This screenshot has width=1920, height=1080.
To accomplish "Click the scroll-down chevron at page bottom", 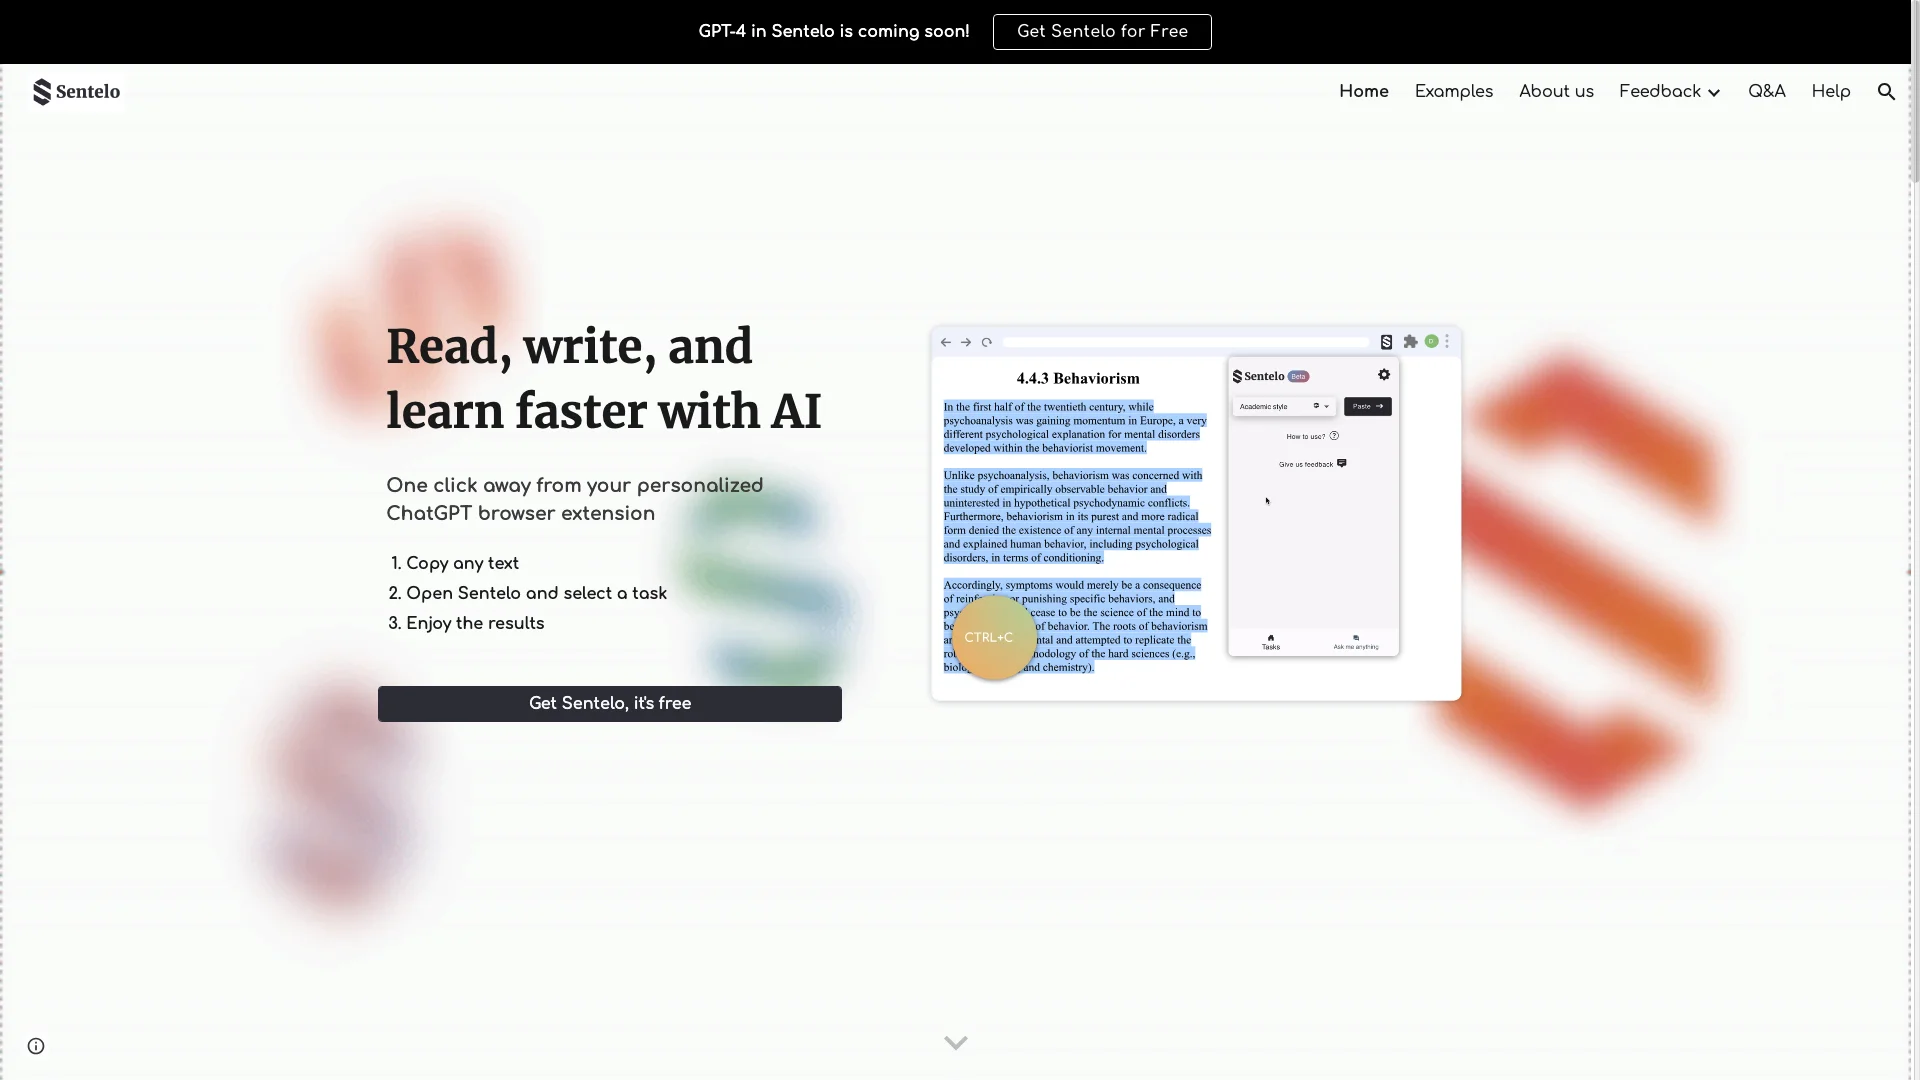I will click(956, 1043).
